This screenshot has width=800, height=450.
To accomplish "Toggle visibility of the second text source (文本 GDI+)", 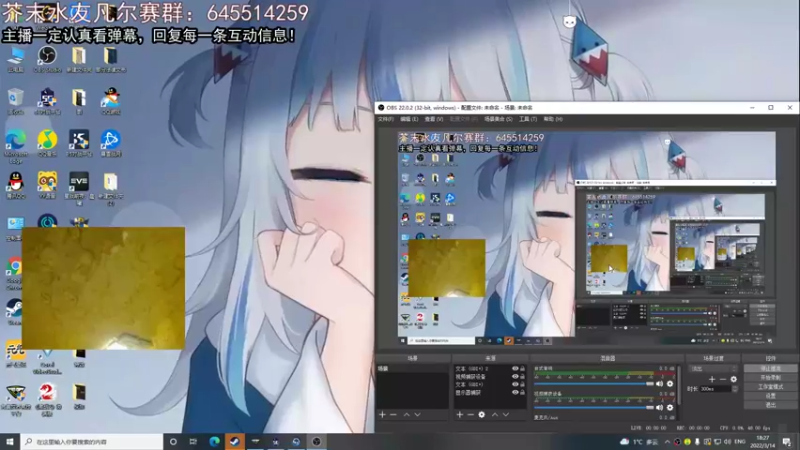I will (x=515, y=384).
